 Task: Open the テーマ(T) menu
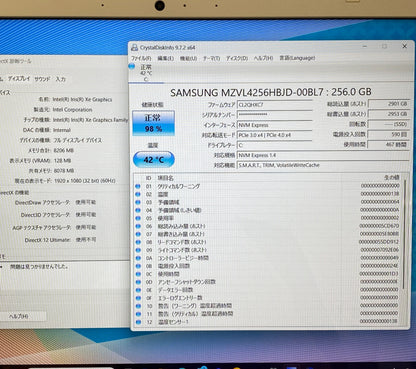pyautogui.click(x=211, y=58)
